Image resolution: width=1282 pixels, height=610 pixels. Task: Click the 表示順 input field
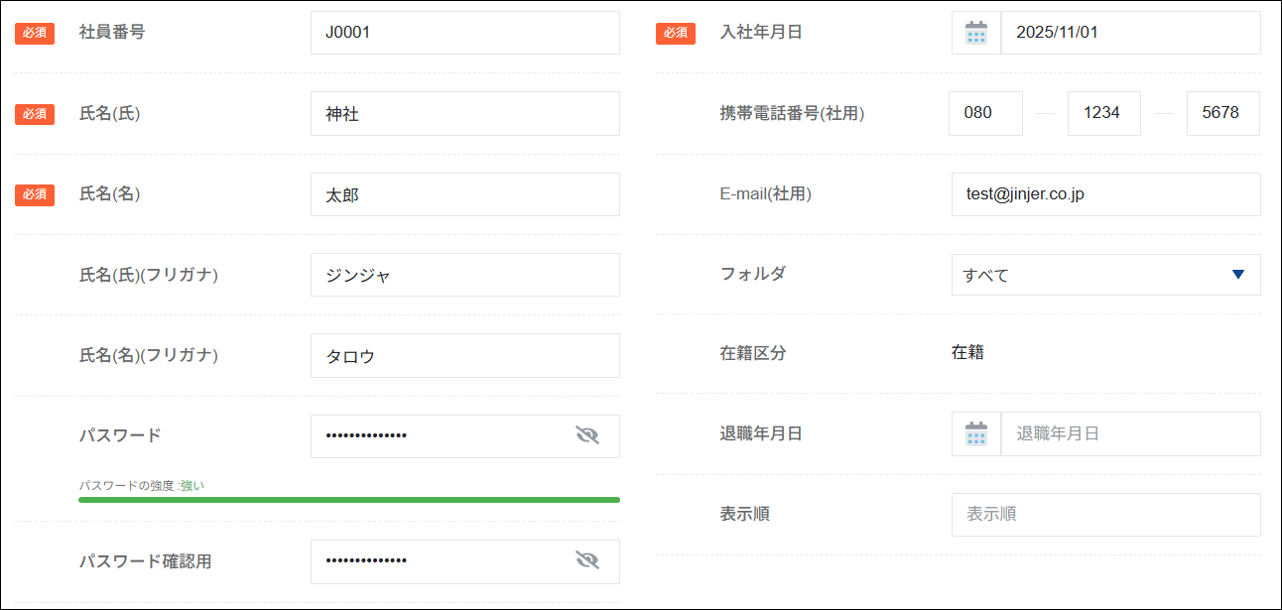click(1105, 514)
